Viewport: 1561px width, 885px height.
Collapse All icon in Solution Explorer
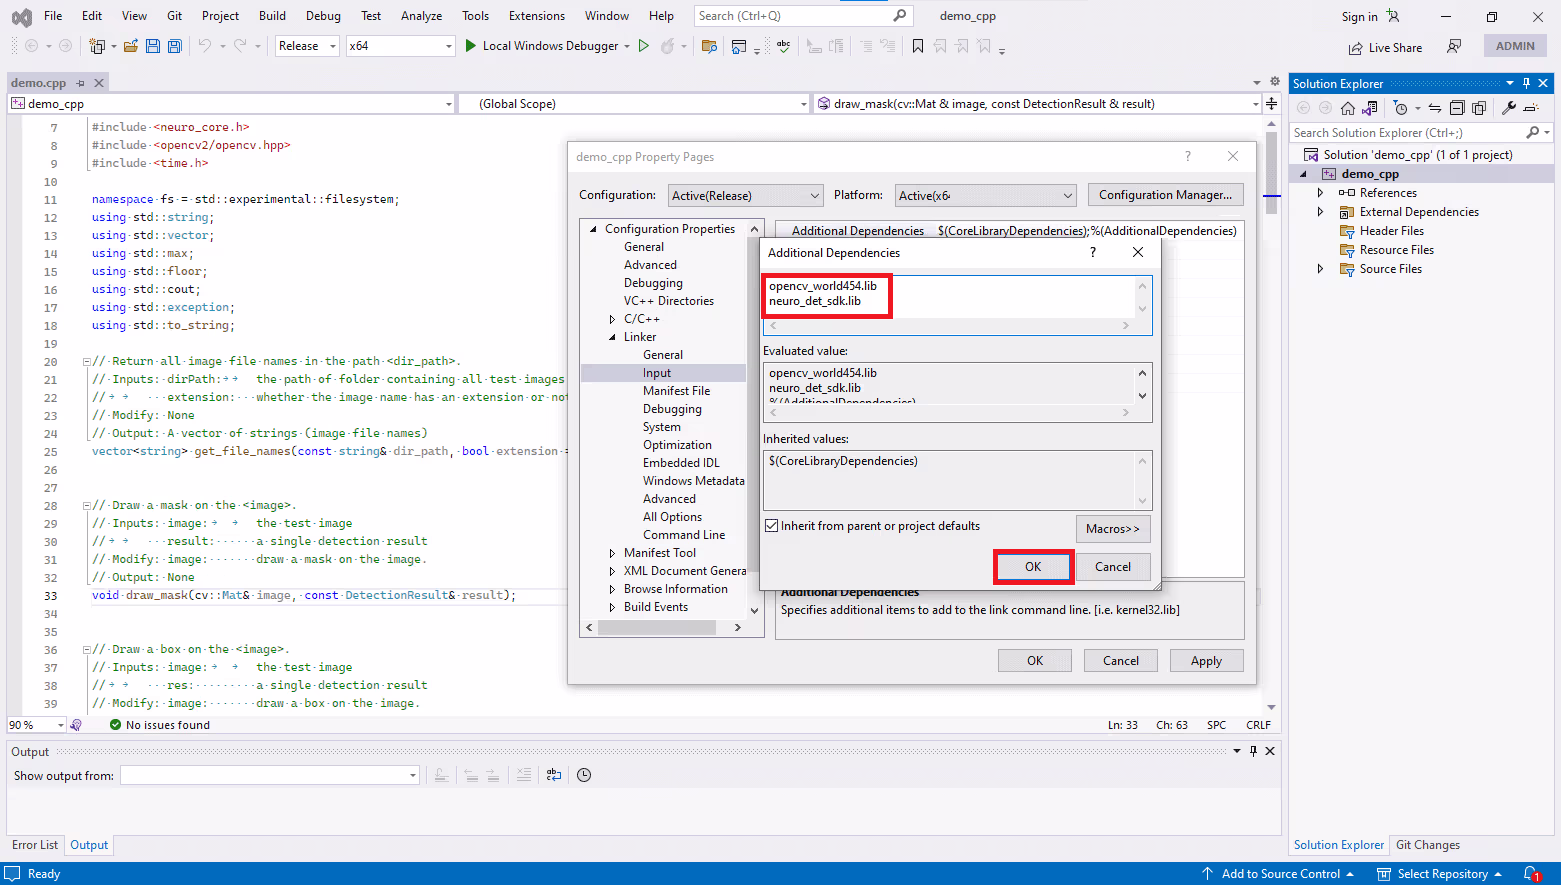coord(1457,108)
